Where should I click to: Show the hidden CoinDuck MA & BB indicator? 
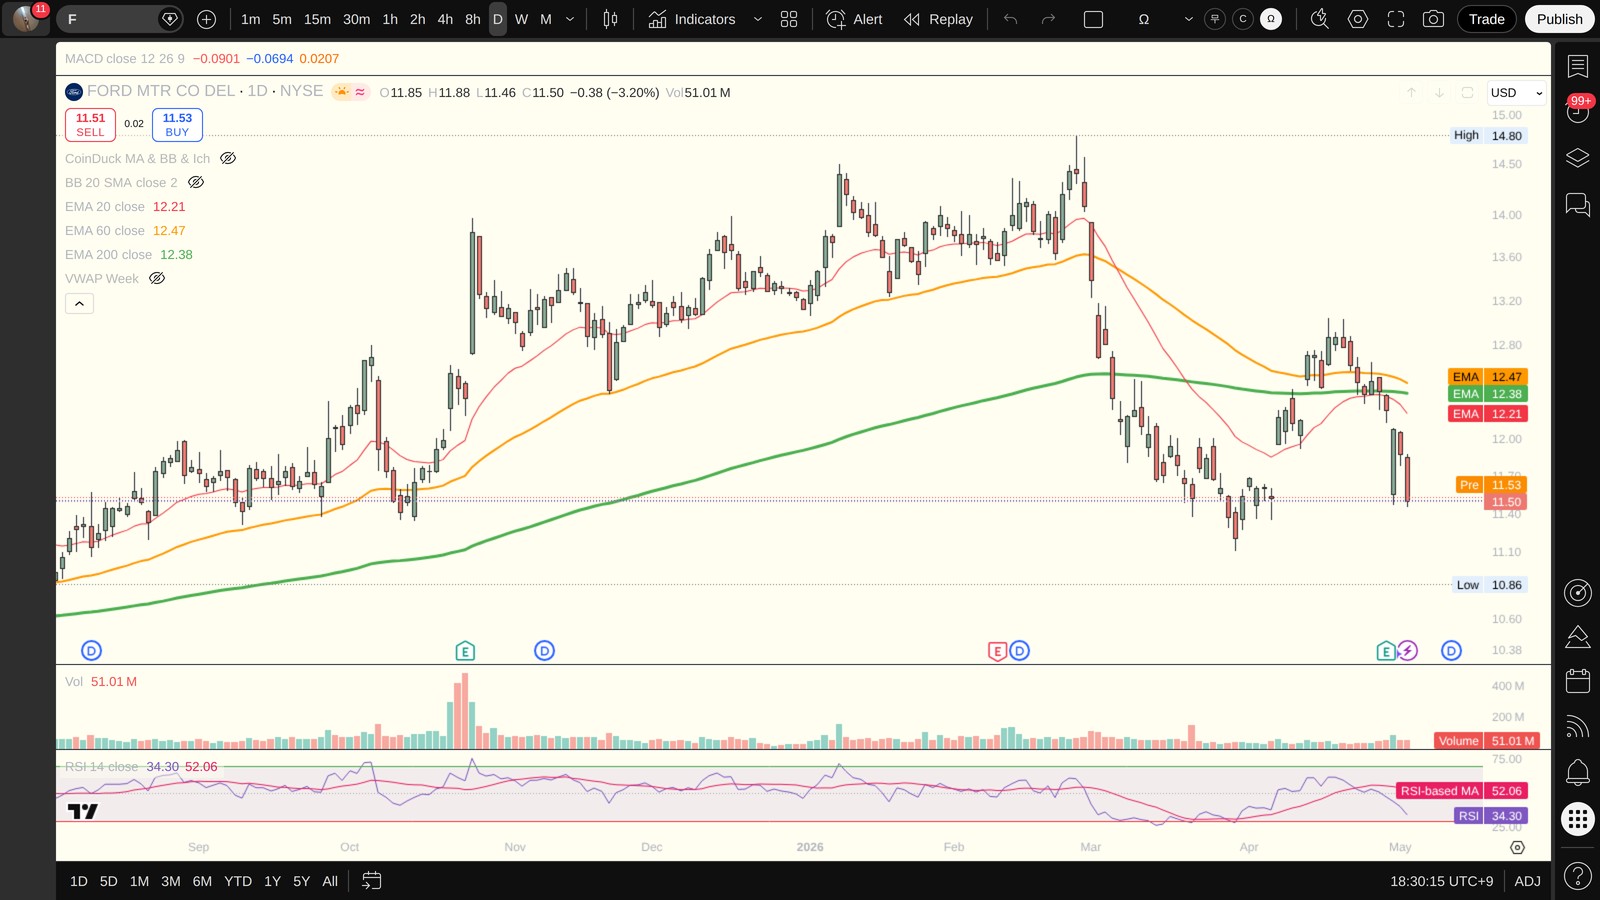coord(228,158)
